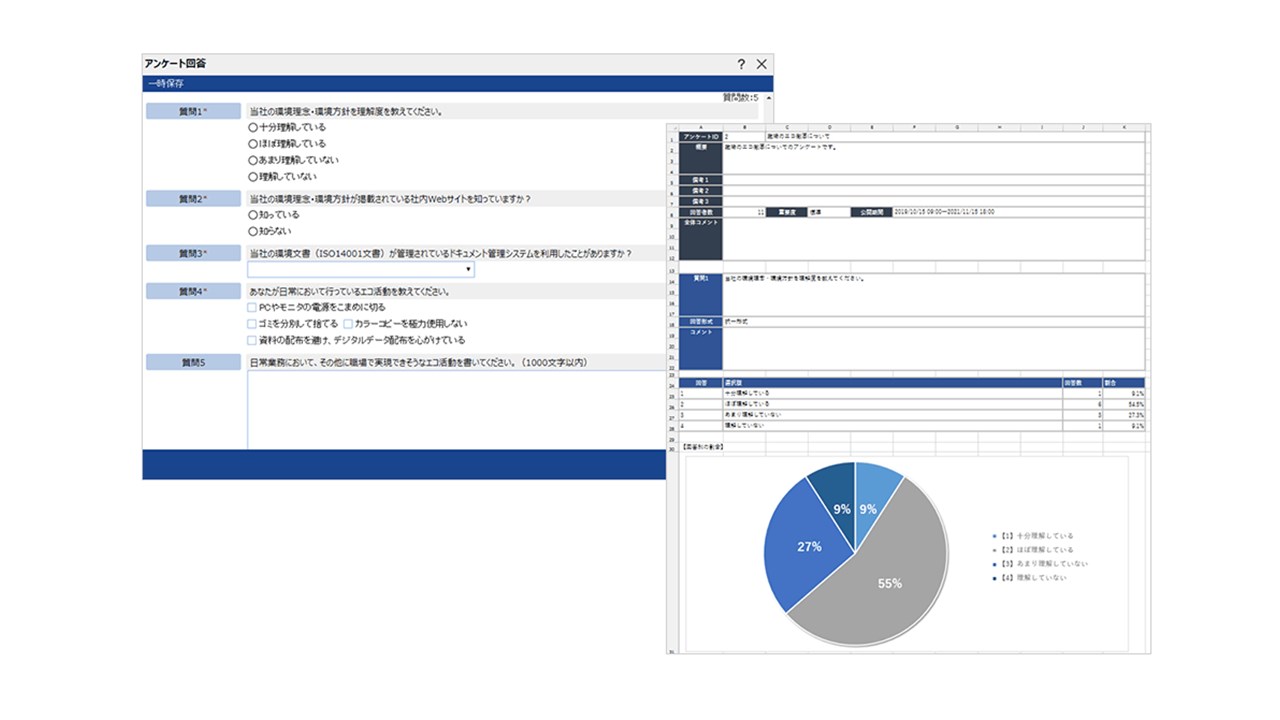The image size is (1280, 720).
Task: Click the 【回答別の割合】 chart heading
Action: [701, 446]
